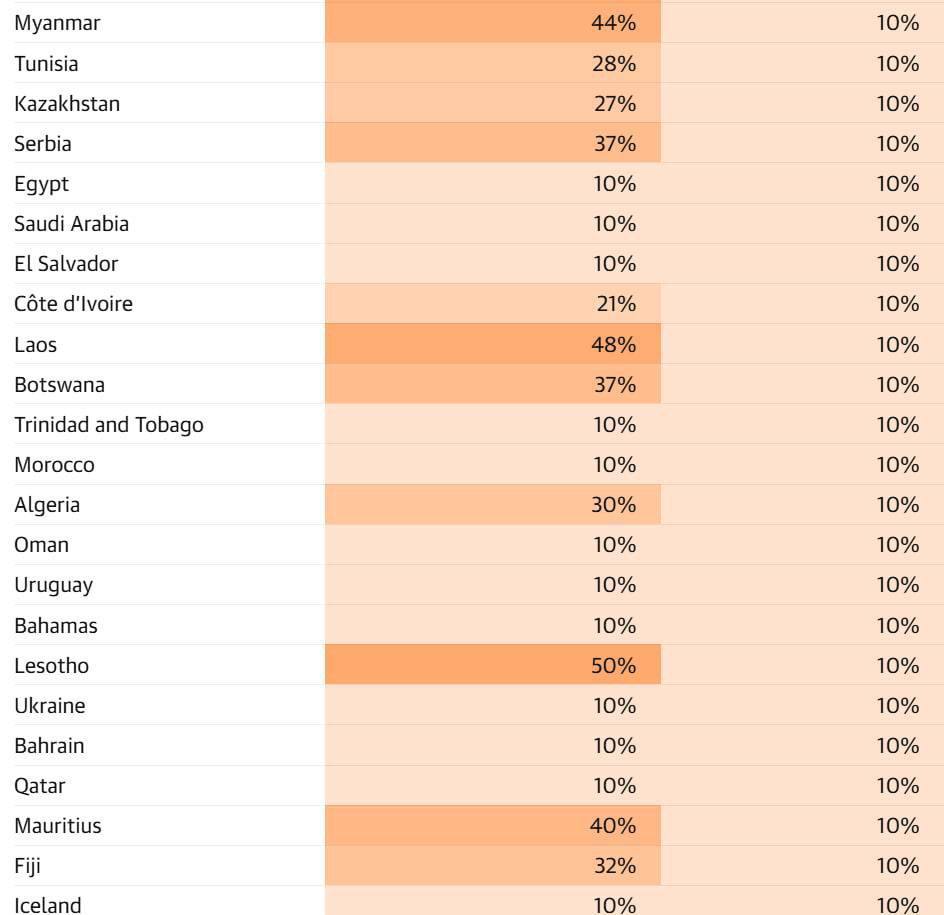Viewport: 944px width, 915px height.
Task: Select Serbia's 37% cell
Action: [x=614, y=144]
